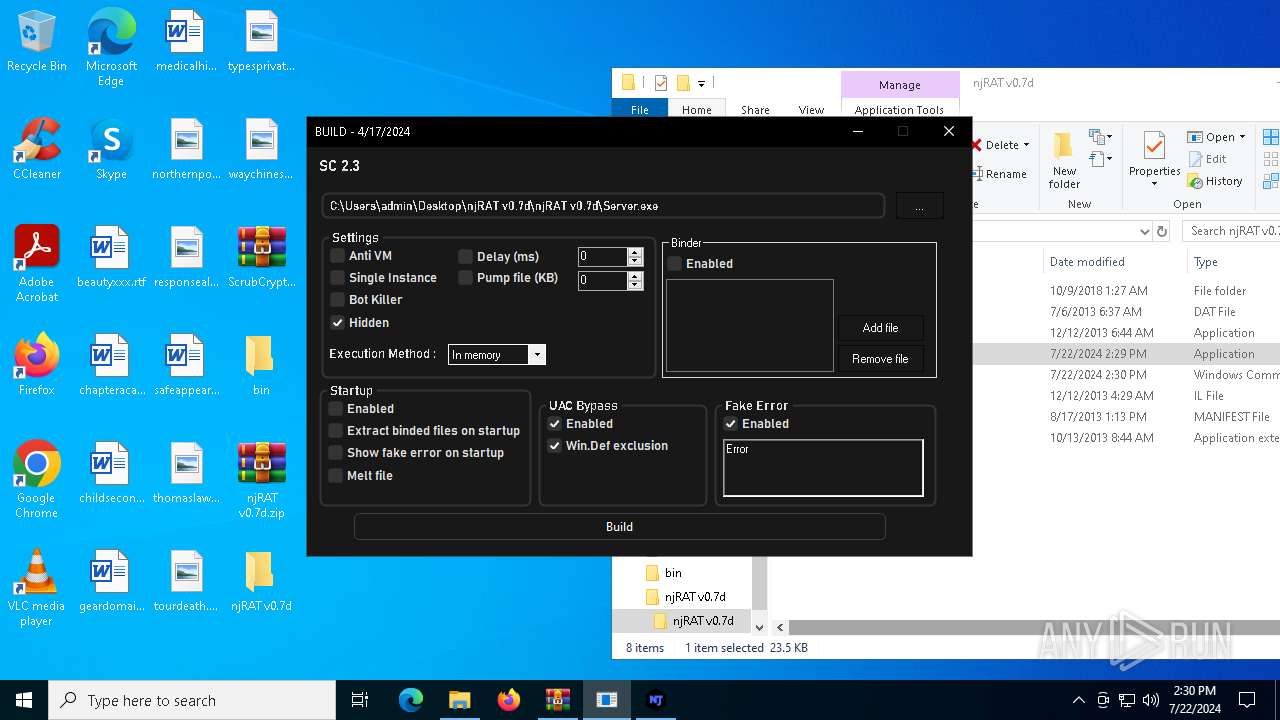Click New folder icon in Explorer ribbon

(1064, 160)
